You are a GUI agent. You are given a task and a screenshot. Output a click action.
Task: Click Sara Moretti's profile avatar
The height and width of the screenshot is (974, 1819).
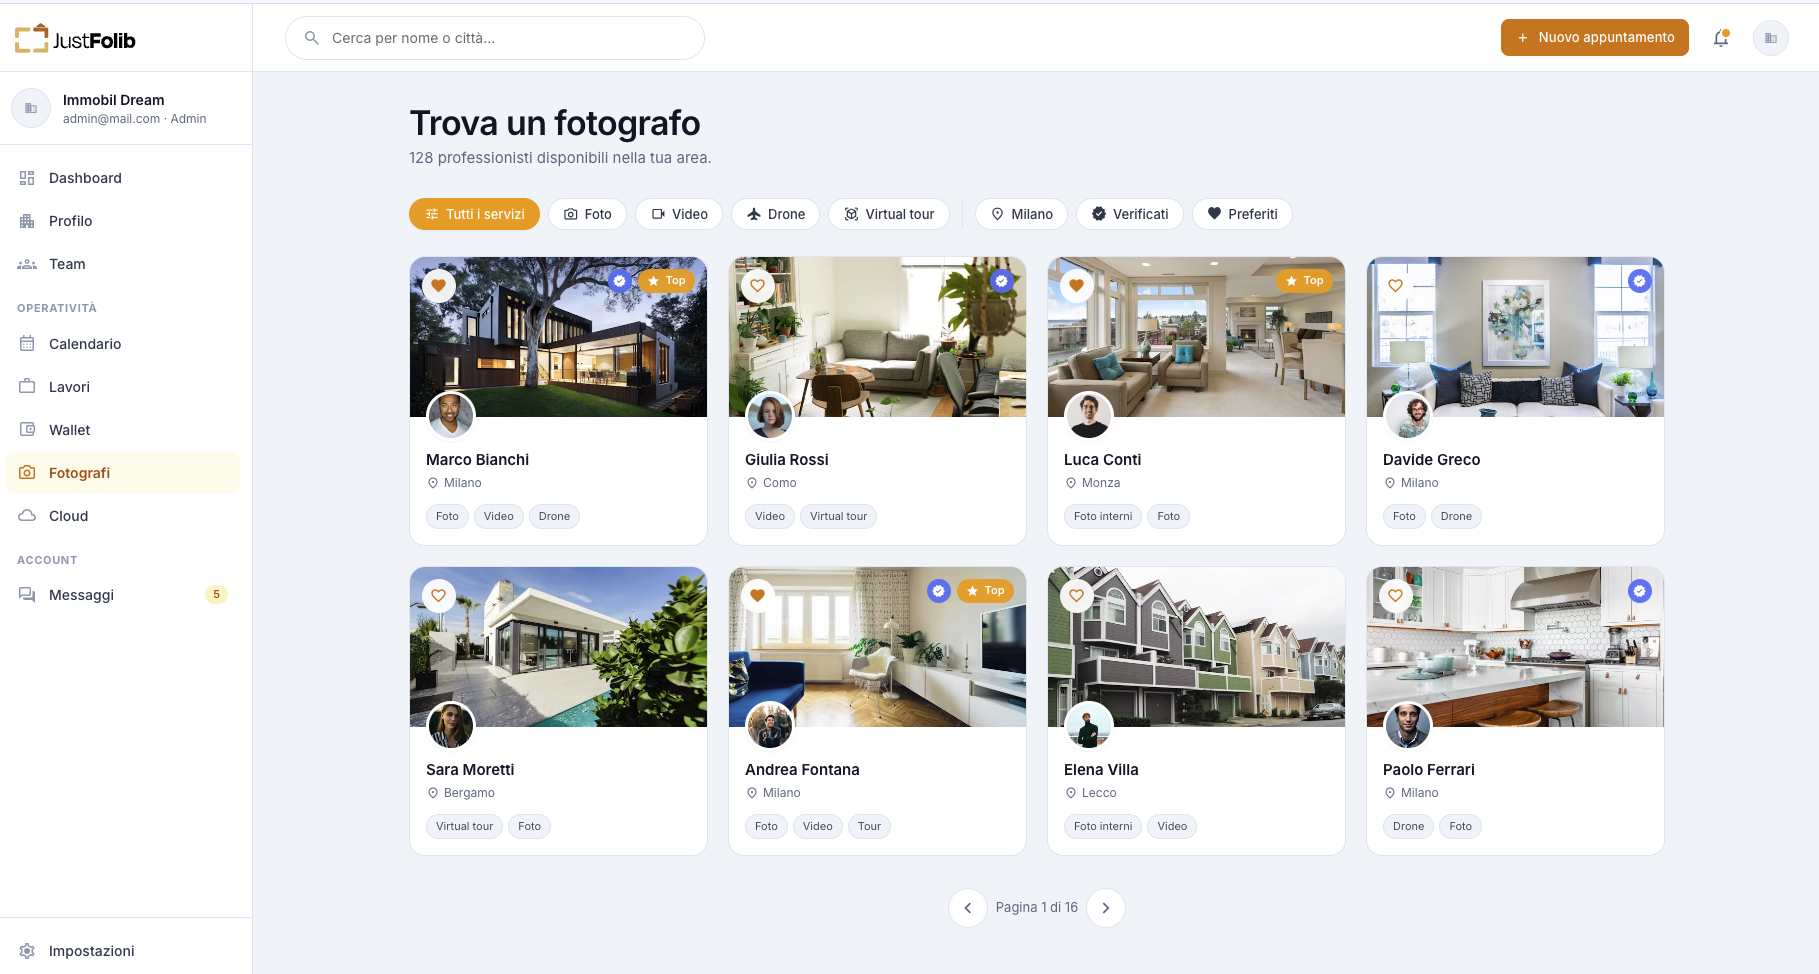[451, 726]
